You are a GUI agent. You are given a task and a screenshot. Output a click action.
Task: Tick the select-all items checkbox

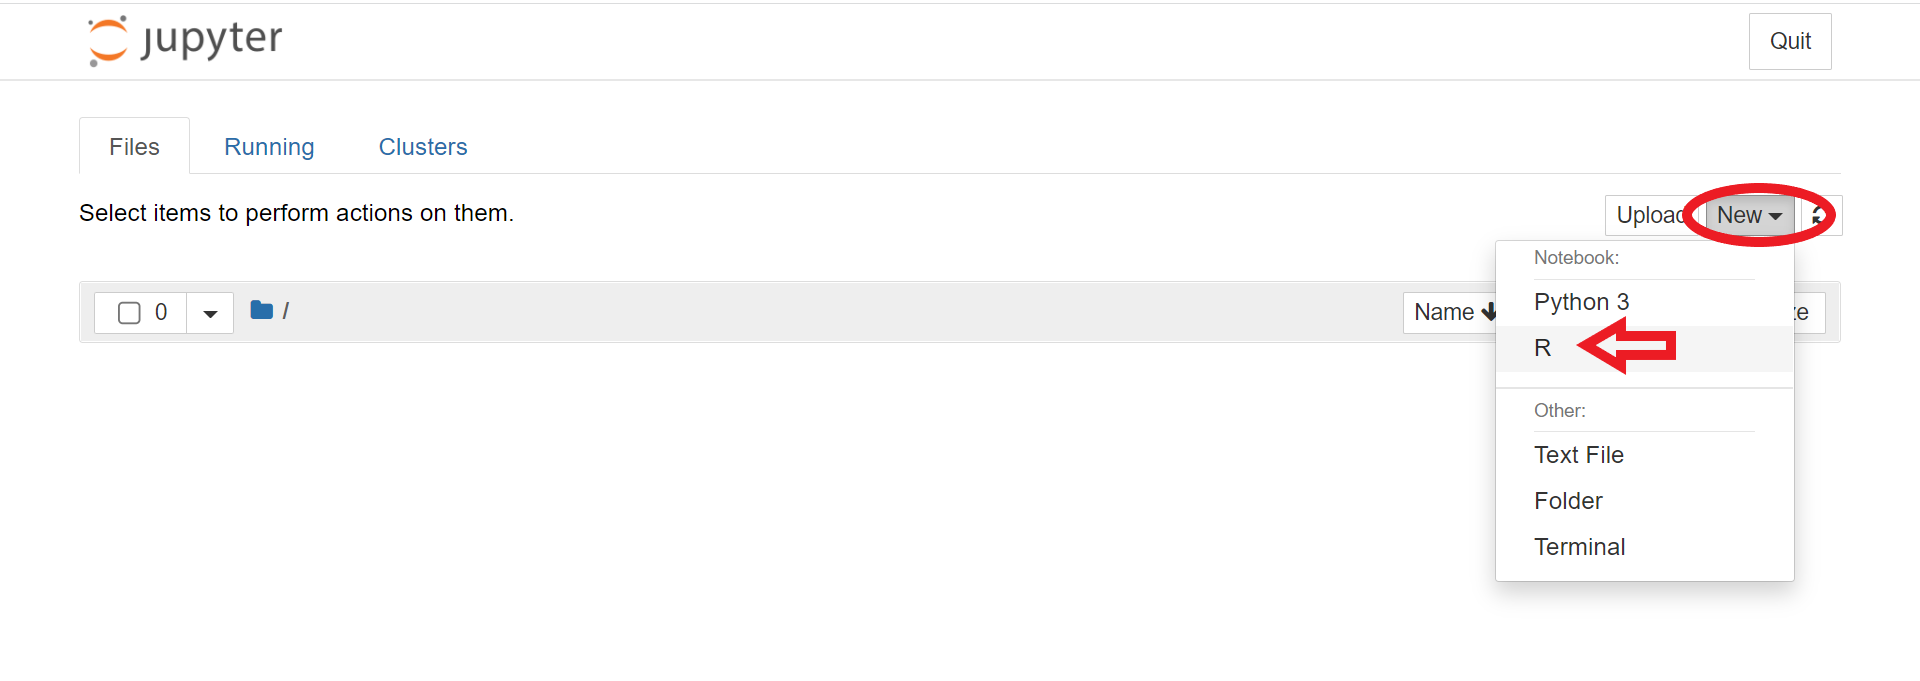[129, 313]
